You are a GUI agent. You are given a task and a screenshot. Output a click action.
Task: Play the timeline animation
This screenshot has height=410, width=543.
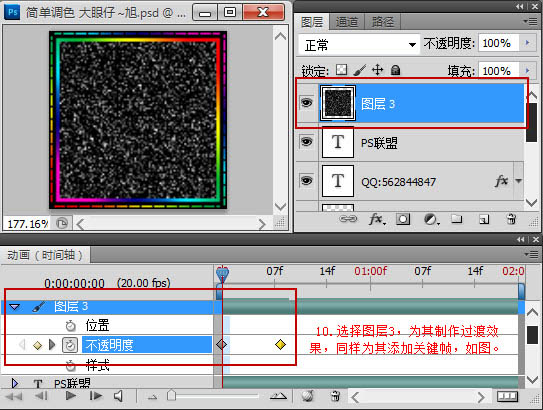click(71, 395)
